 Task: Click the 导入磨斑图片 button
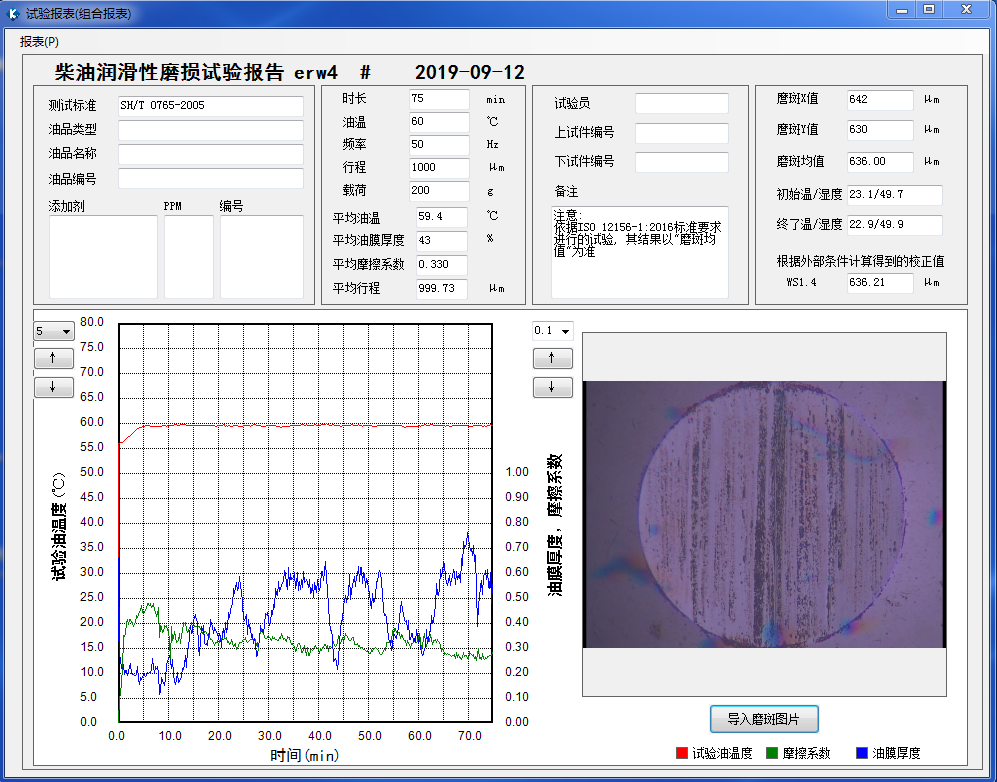tap(764, 718)
